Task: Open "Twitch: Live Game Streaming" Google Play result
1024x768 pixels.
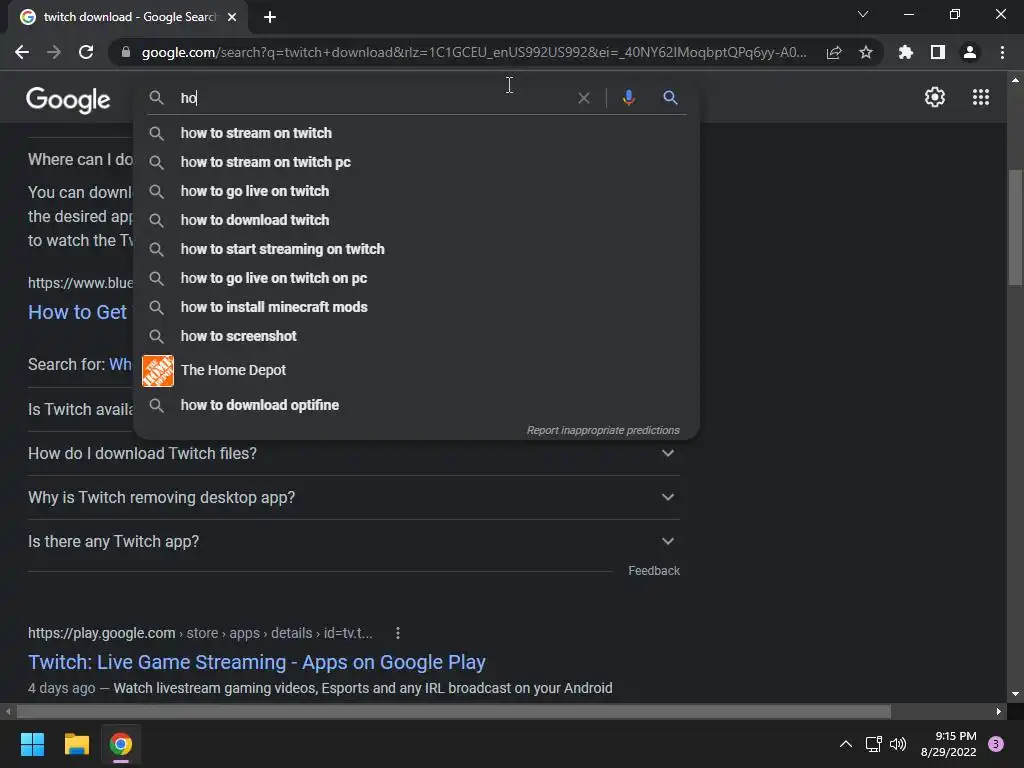Action: click(257, 662)
